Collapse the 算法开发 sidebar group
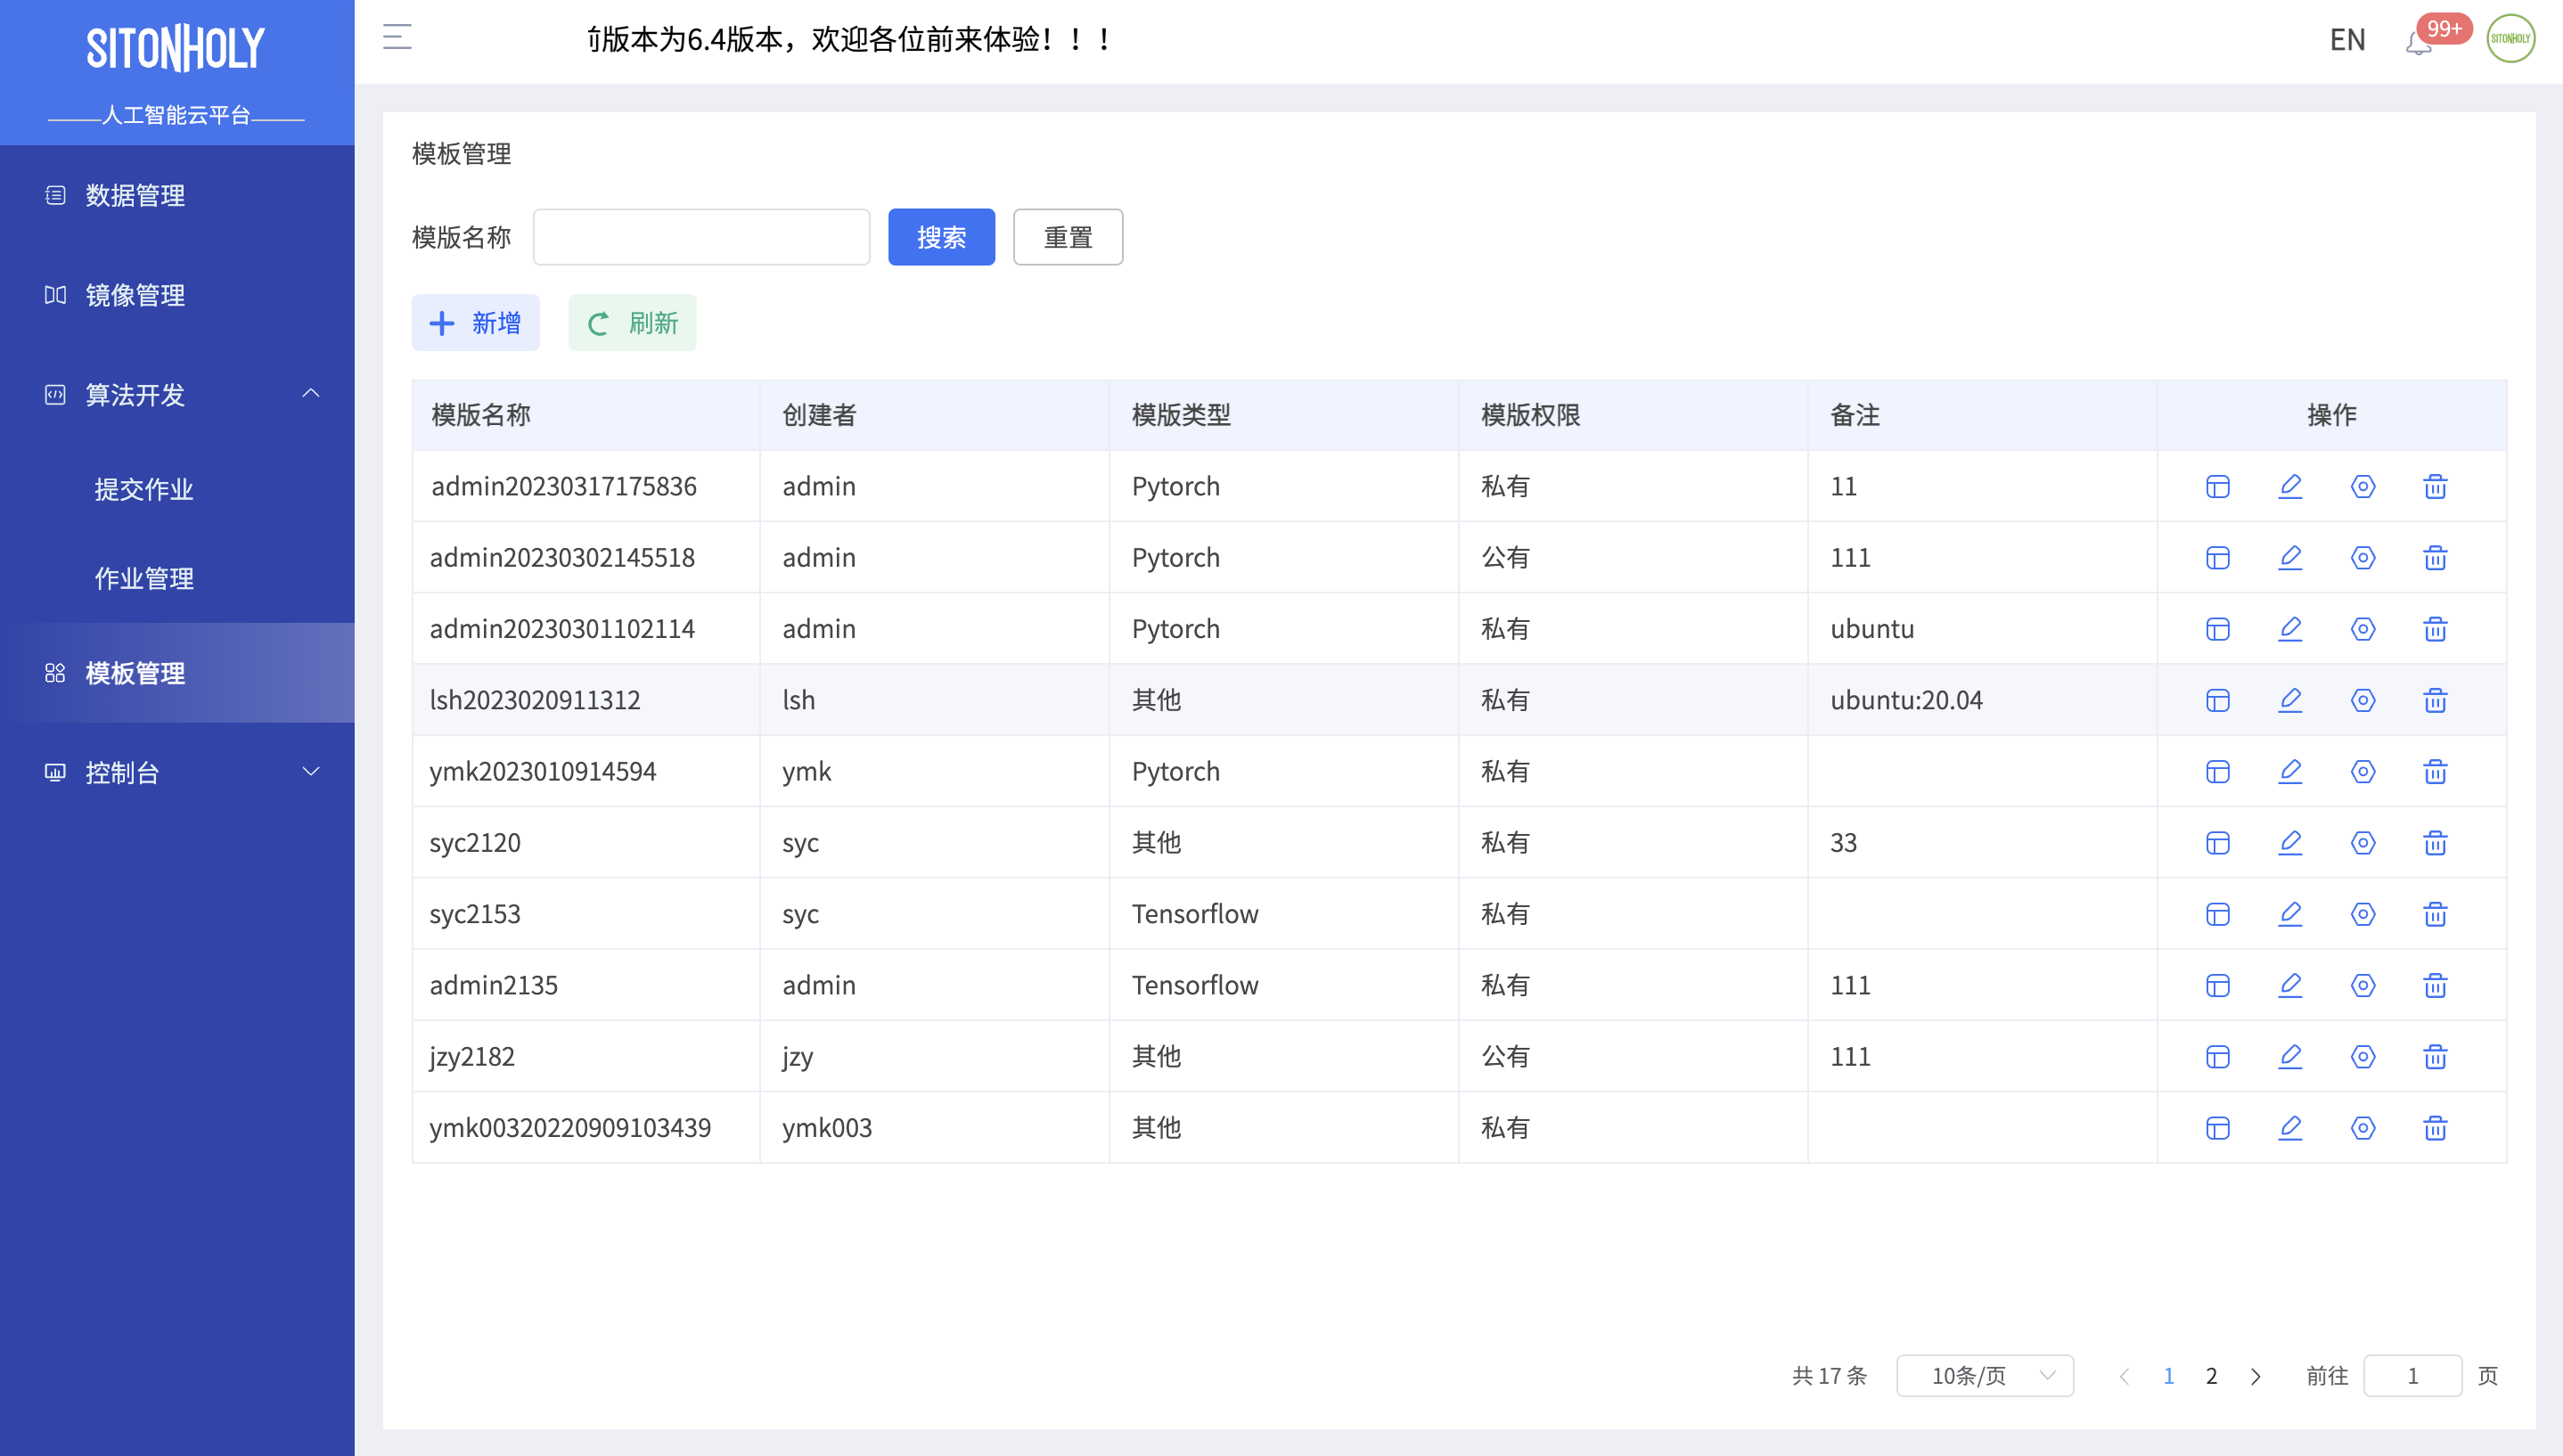The height and width of the screenshot is (1456, 2563). coord(177,394)
